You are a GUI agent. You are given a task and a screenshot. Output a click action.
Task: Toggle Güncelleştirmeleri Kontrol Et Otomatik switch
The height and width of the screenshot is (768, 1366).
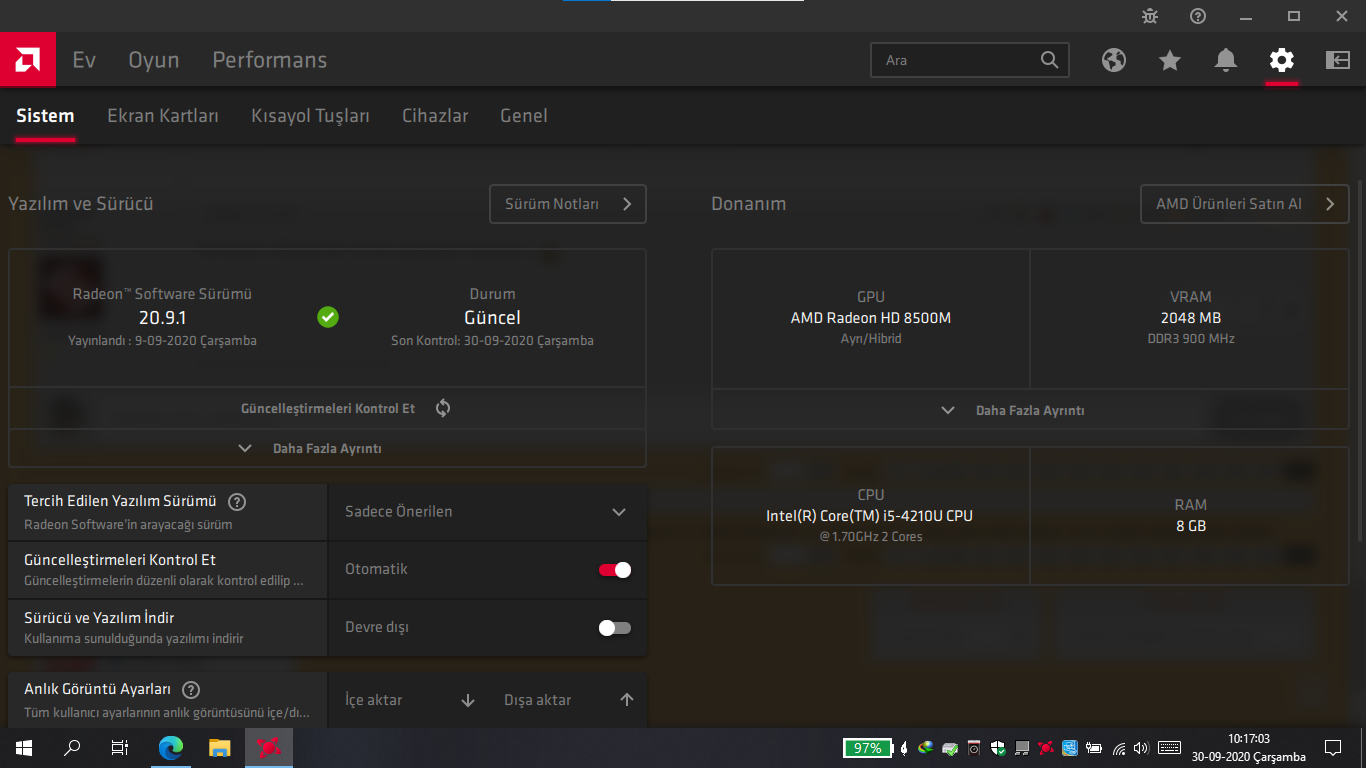(x=615, y=570)
